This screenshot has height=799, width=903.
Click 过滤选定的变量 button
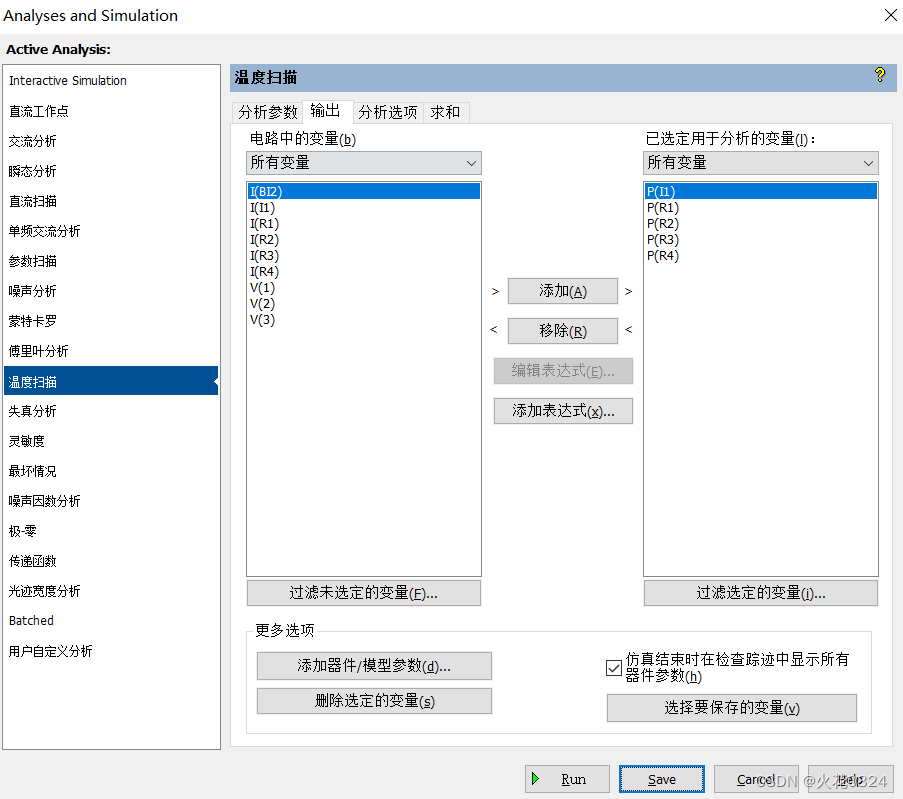[760, 593]
